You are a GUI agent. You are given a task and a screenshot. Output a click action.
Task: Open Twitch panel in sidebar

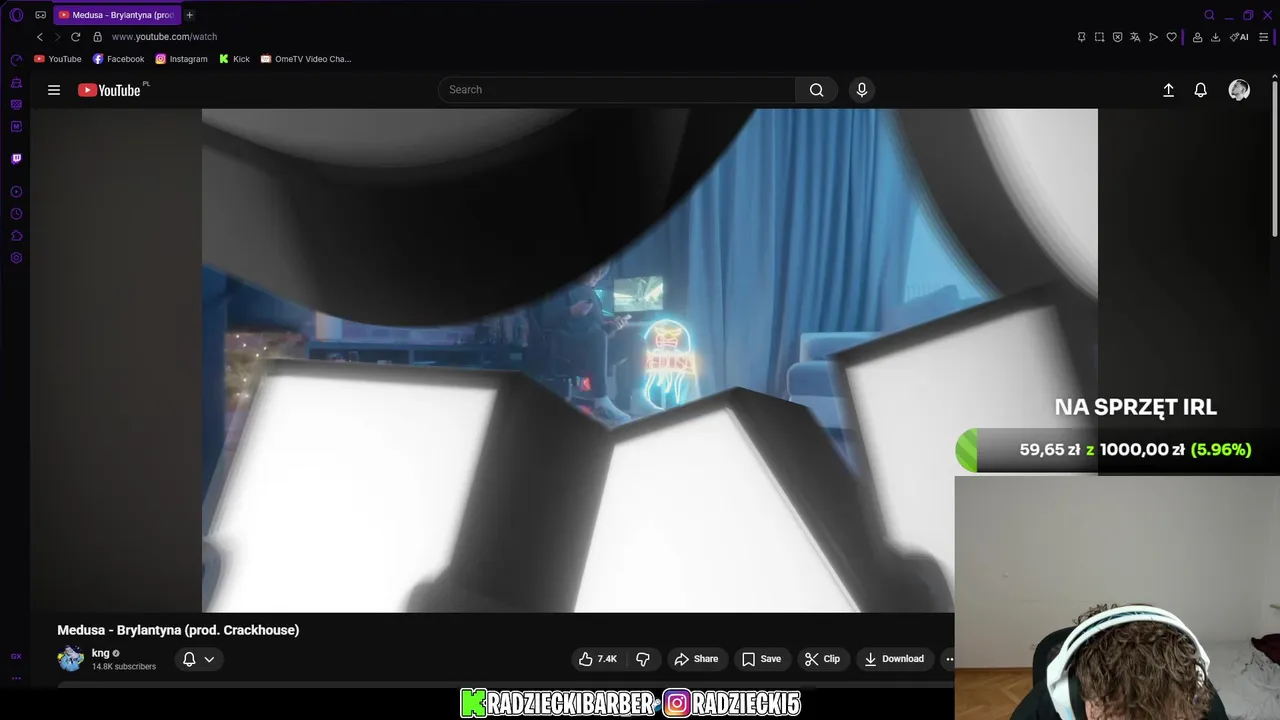pyautogui.click(x=16, y=158)
